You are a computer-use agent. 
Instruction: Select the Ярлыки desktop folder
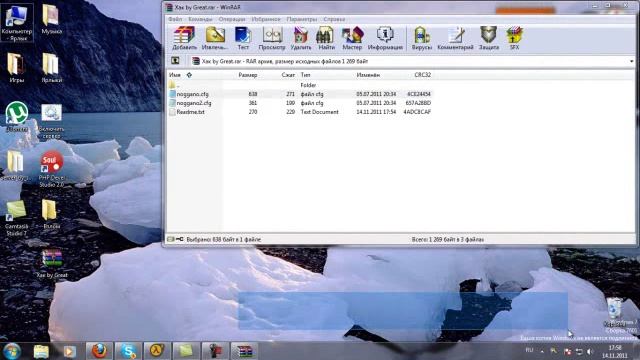pyautogui.click(x=51, y=68)
